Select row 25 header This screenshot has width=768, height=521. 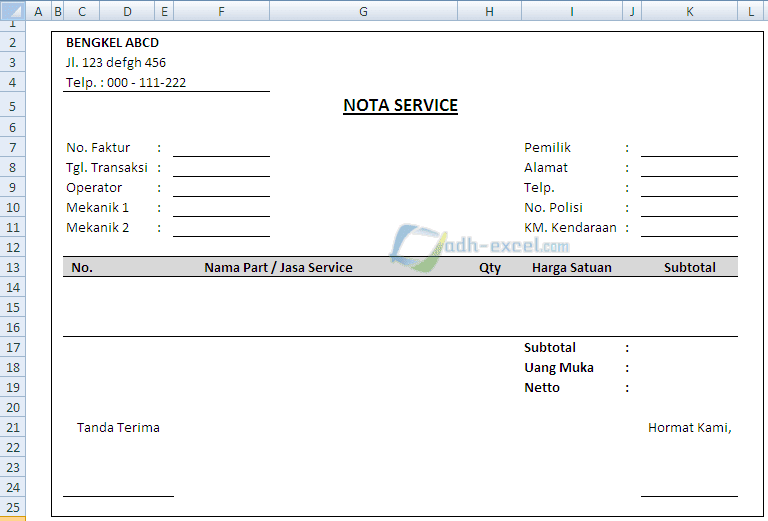pyautogui.click(x=13, y=507)
